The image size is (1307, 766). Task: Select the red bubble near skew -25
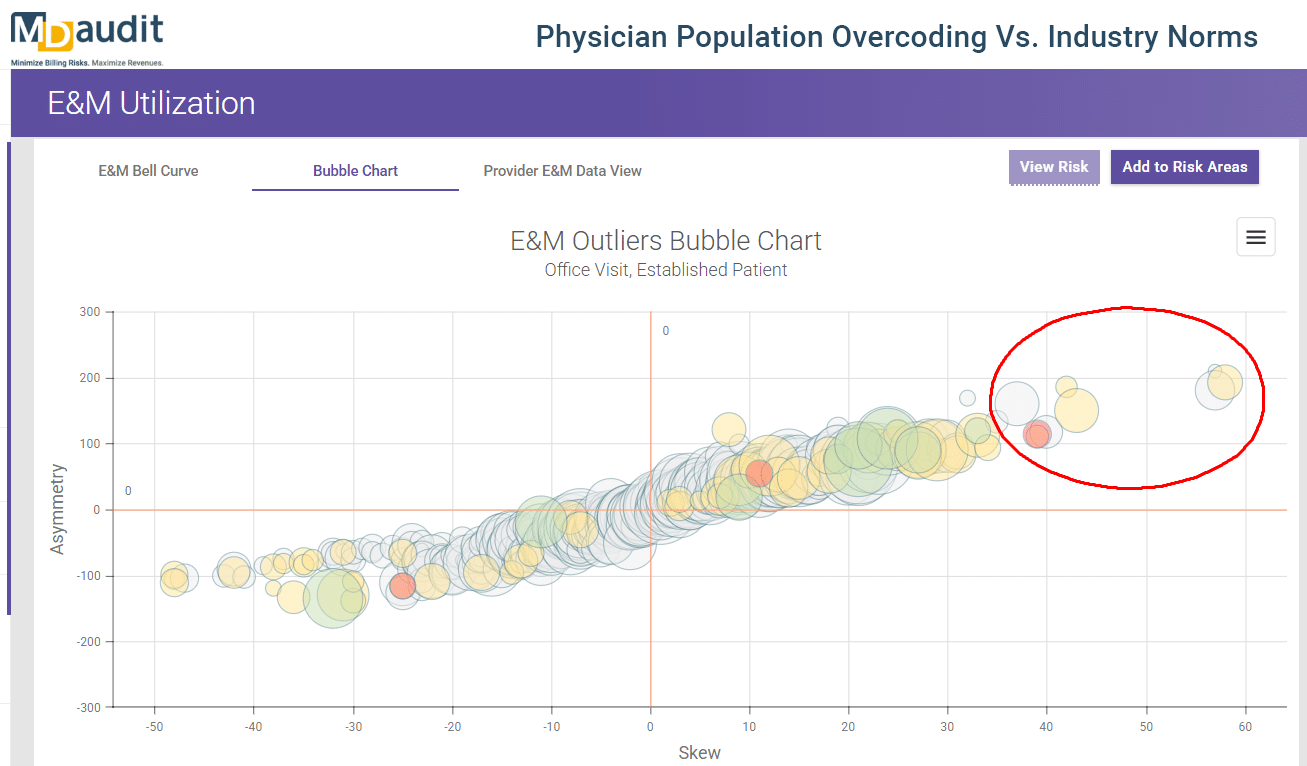point(402,585)
